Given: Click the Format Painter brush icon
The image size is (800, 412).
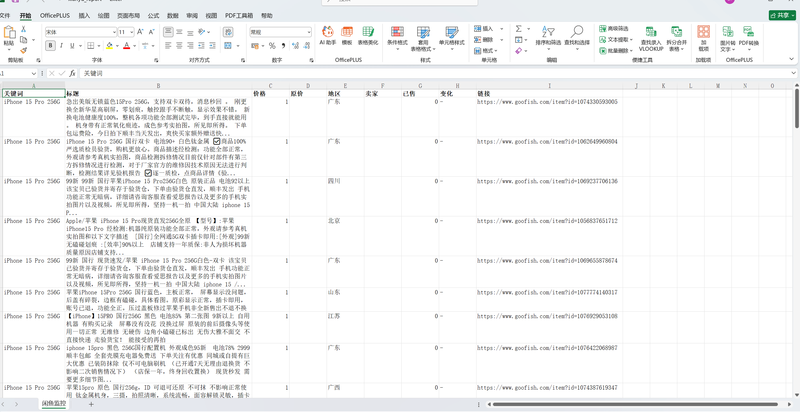Looking at the screenshot, I should point(23,50).
